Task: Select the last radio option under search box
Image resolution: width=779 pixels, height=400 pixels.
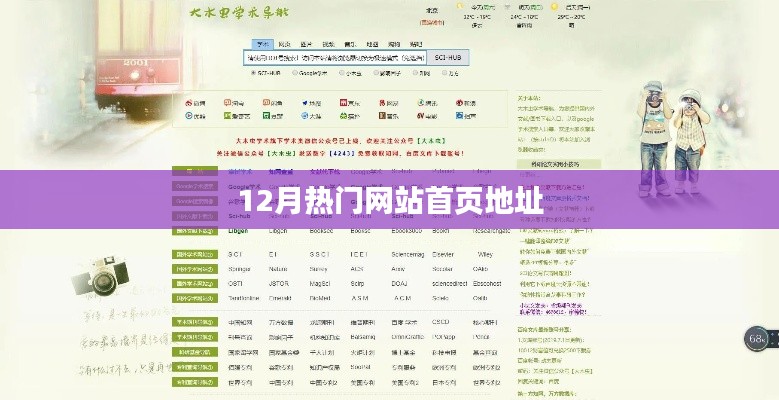Action: point(445,73)
